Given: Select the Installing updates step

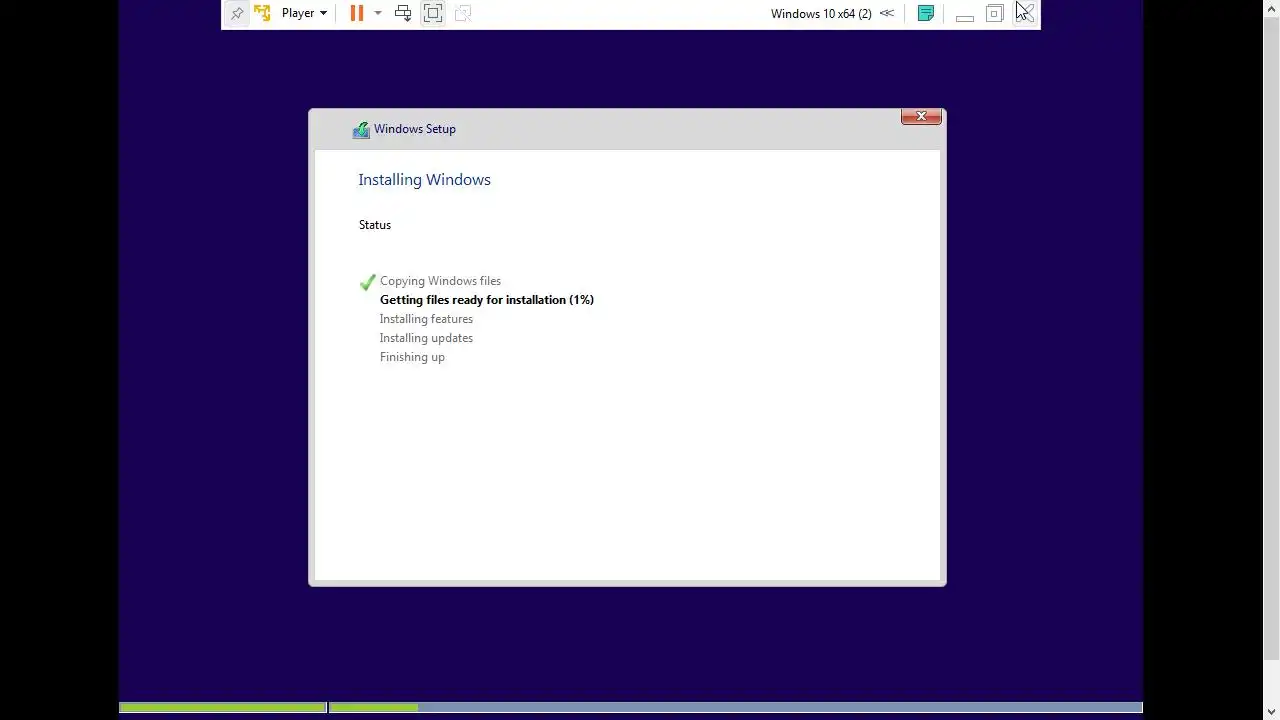Looking at the screenshot, I should click(426, 338).
